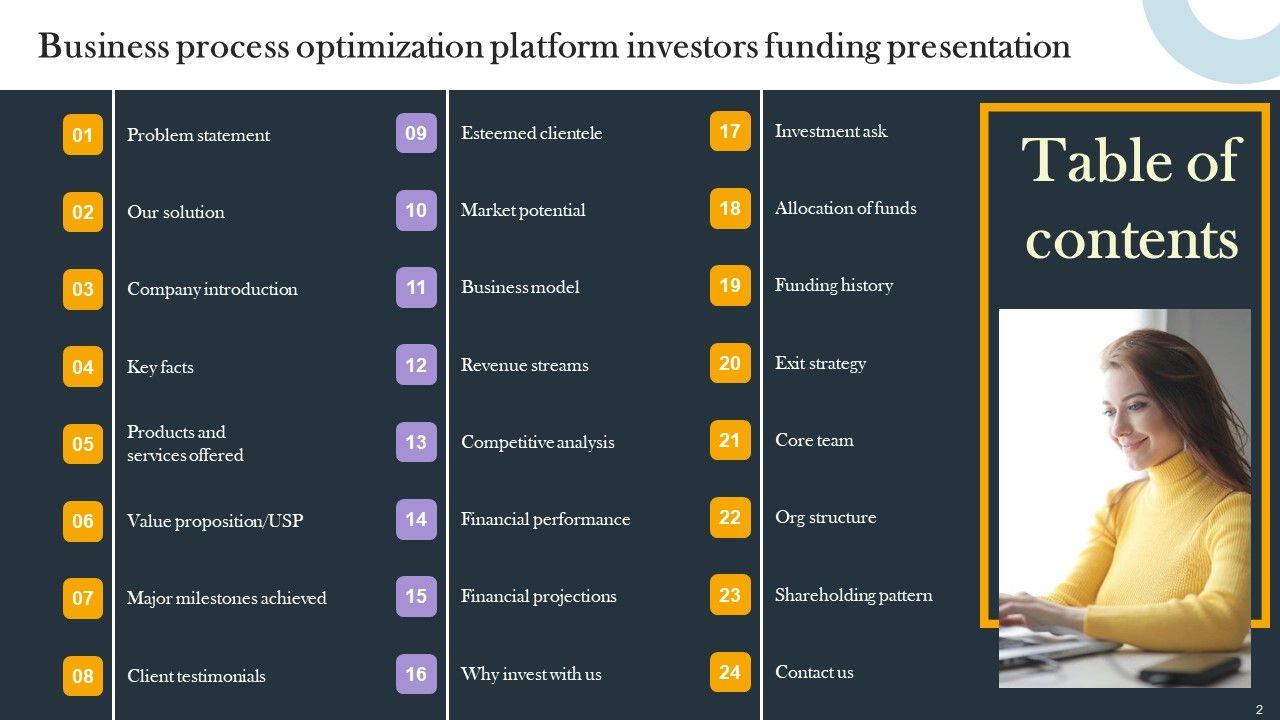1280x720 pixels.
Task: Jump to Market potential section
Action: (523, 210)
